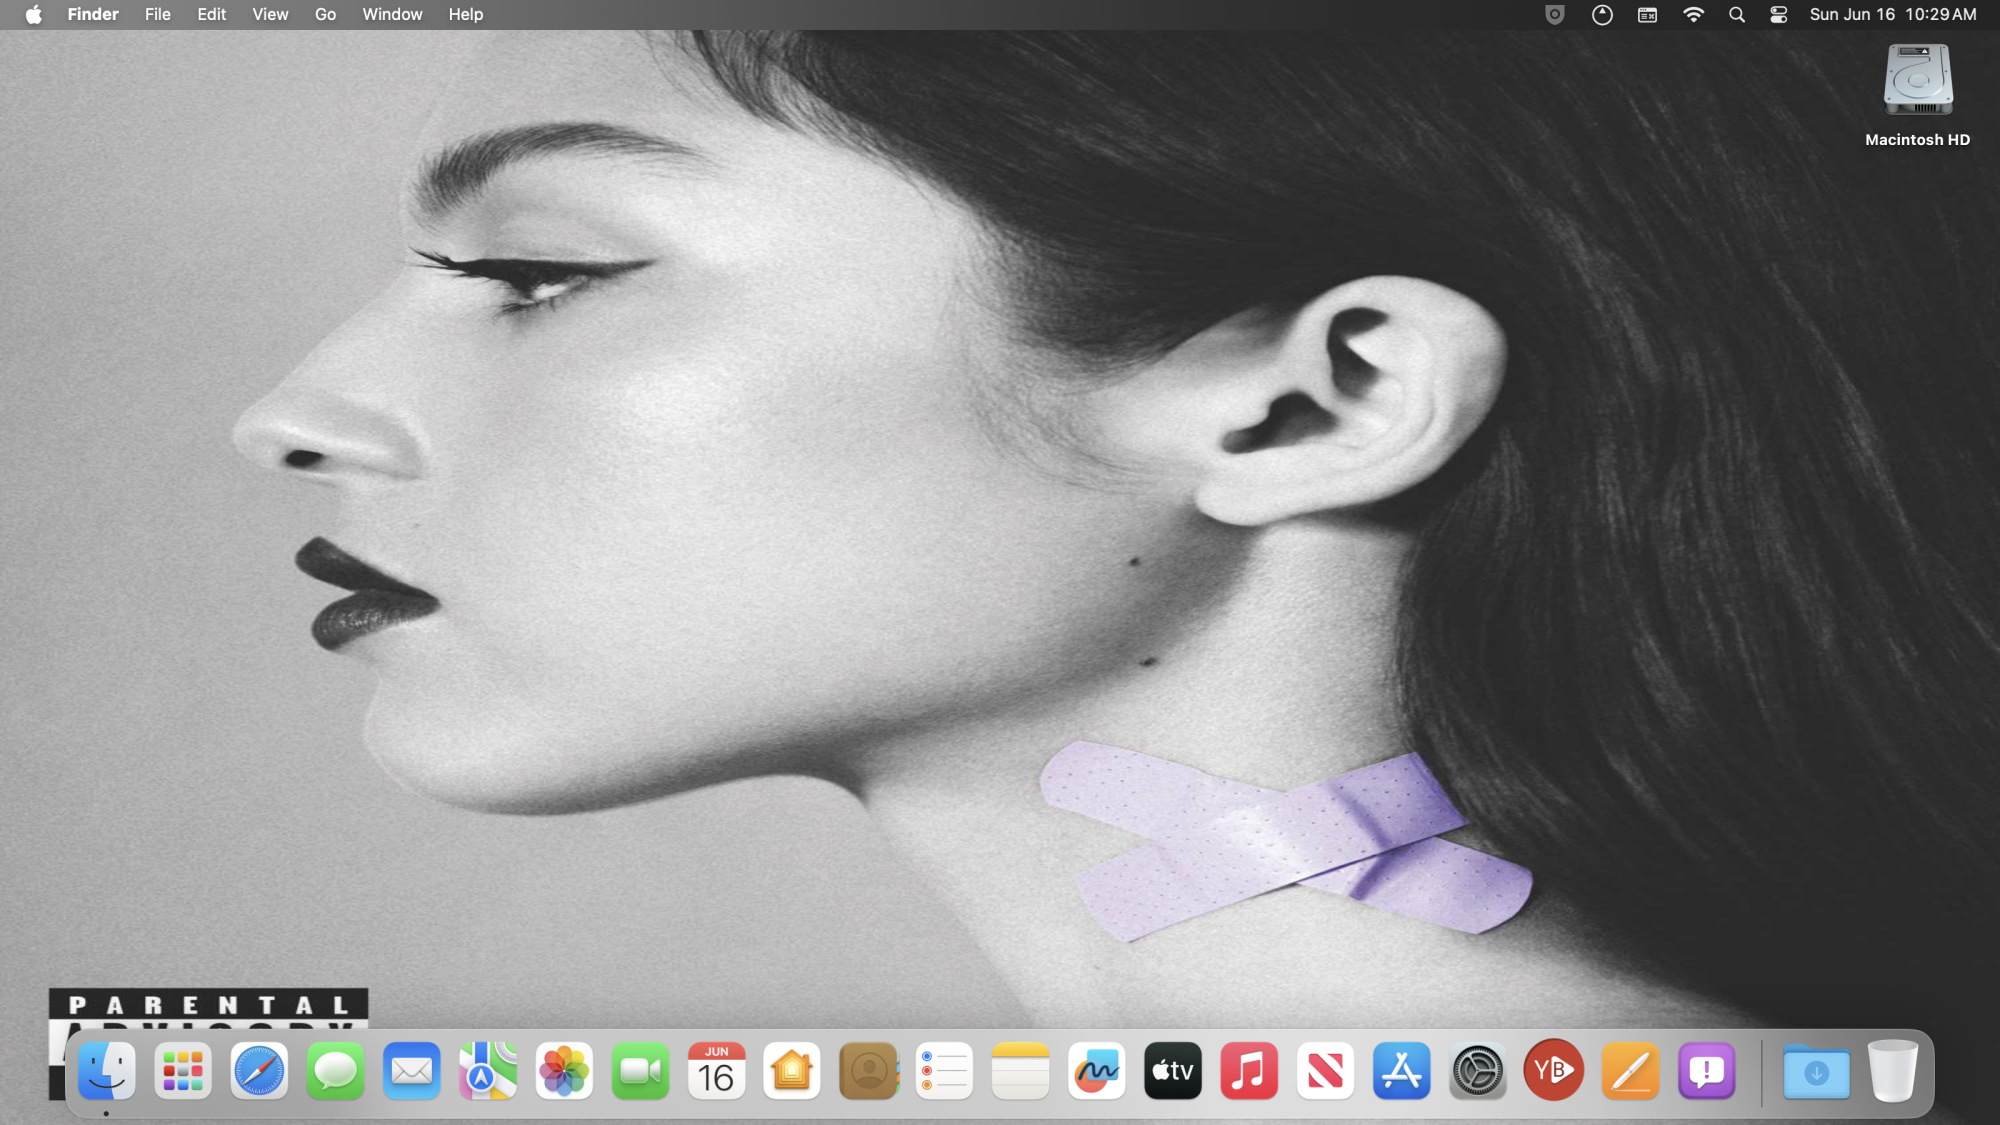
Task: Open the App Store icon
Action: coord(1401,1072)
